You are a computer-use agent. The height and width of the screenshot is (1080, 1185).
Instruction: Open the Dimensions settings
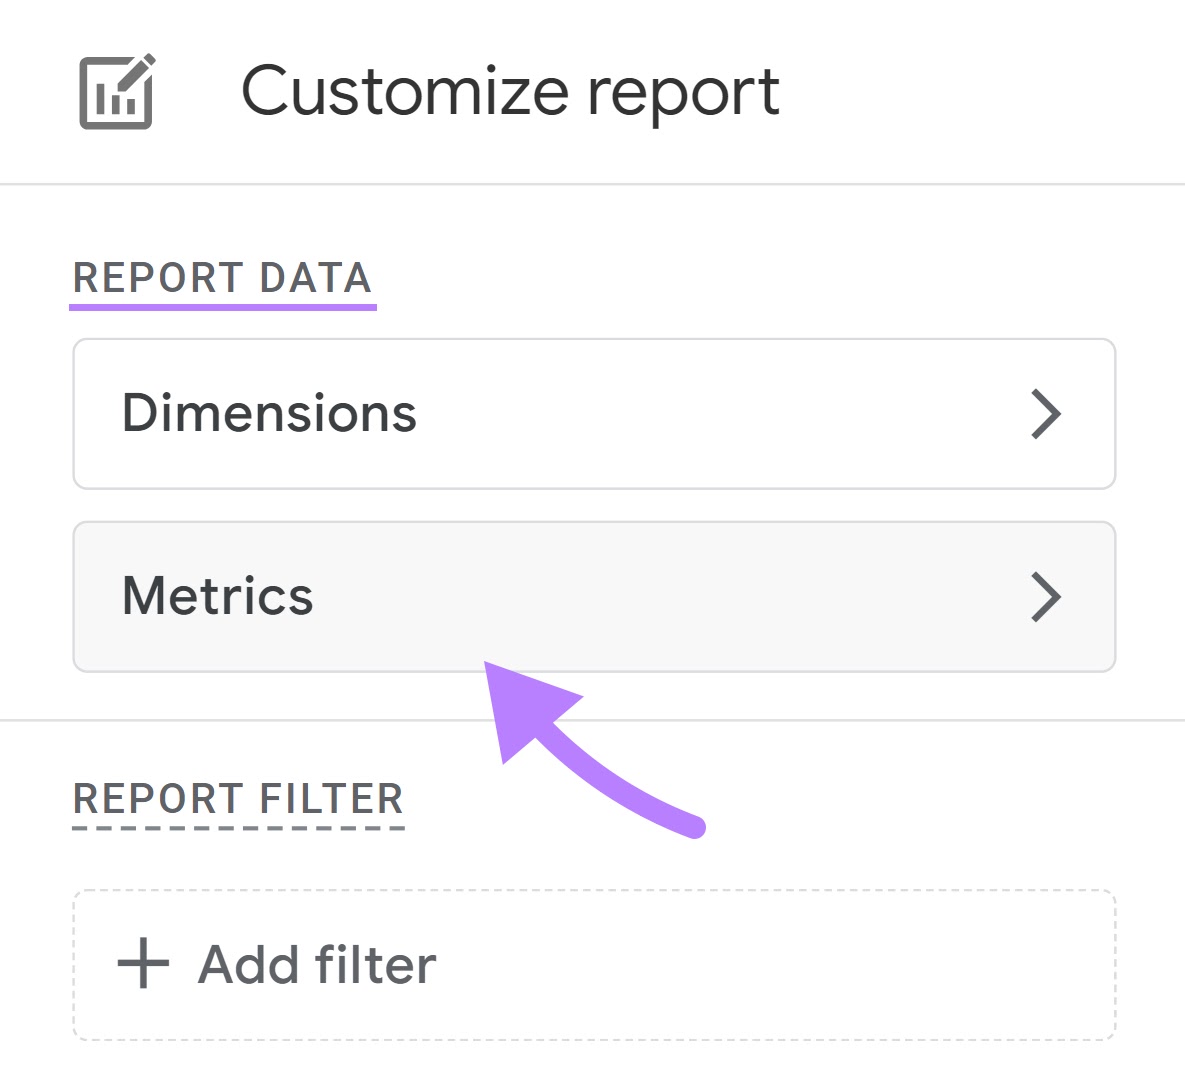[x=593, y=414]
